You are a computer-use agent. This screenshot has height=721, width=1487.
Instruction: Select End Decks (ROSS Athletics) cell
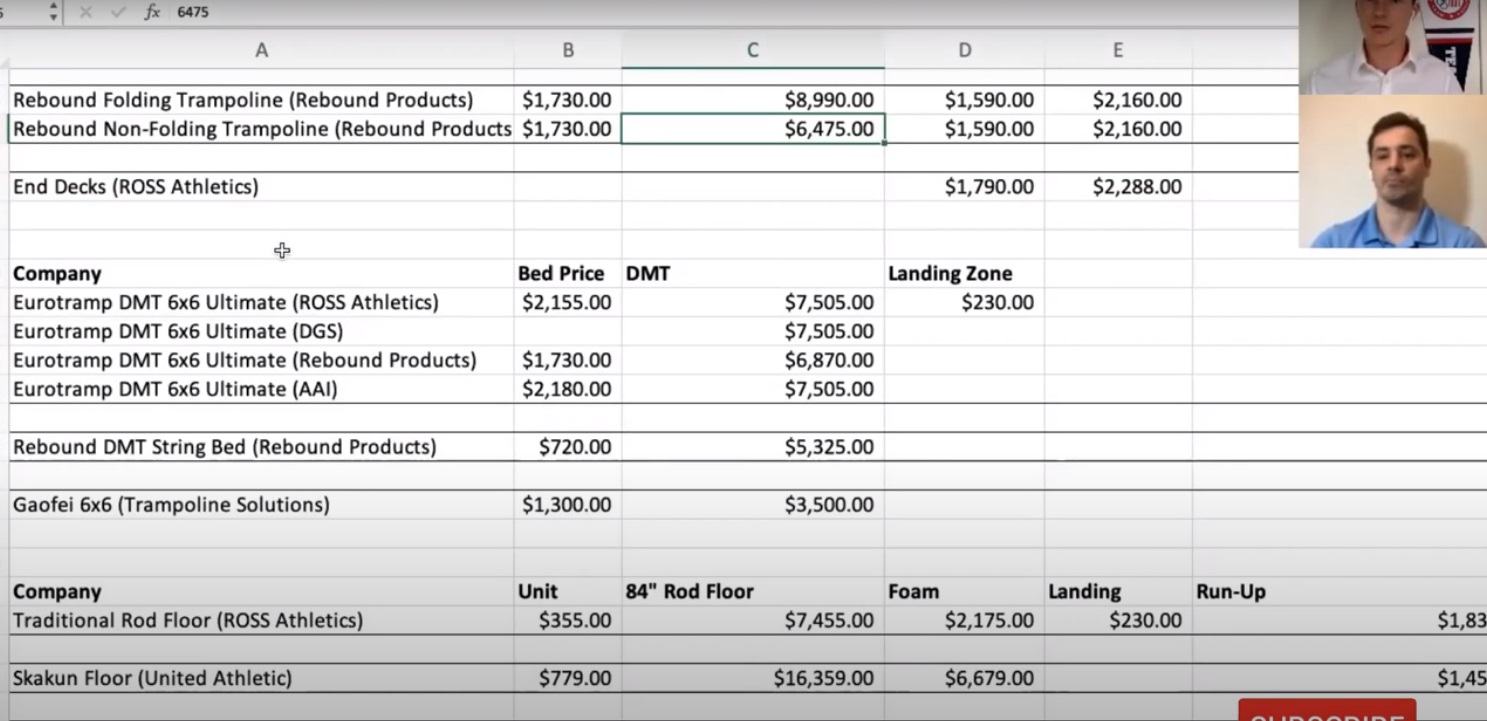point(262,187)
